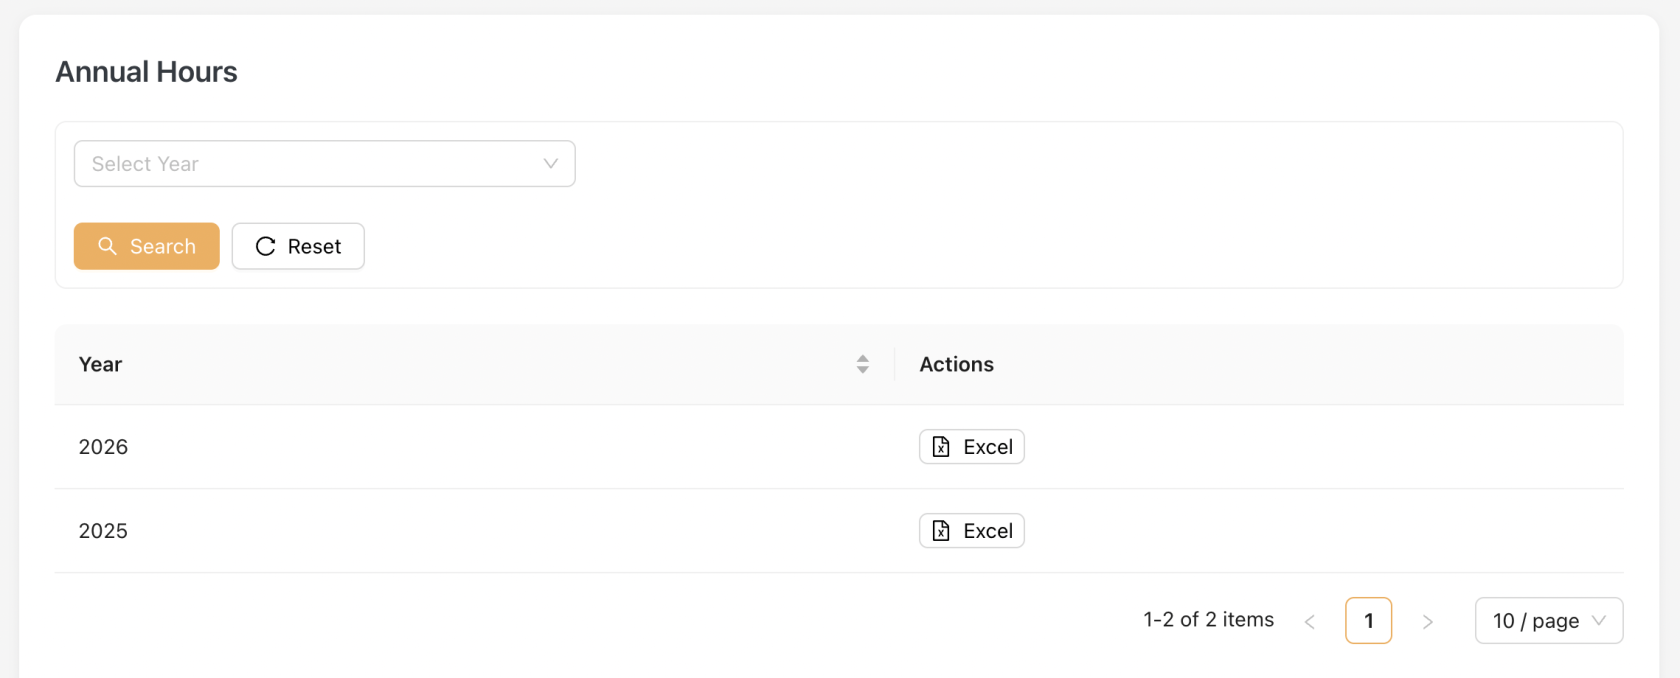Open the 10 / page size selector

pyautogui.click(x=1549, y=621)
